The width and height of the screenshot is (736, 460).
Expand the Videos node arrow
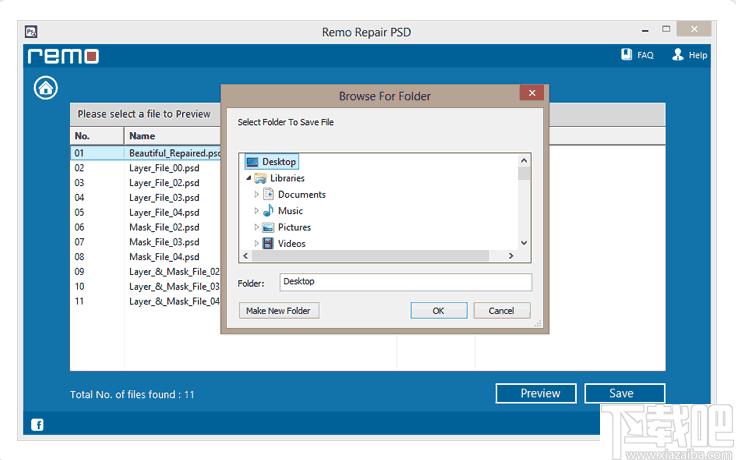(x=256, y=243)
